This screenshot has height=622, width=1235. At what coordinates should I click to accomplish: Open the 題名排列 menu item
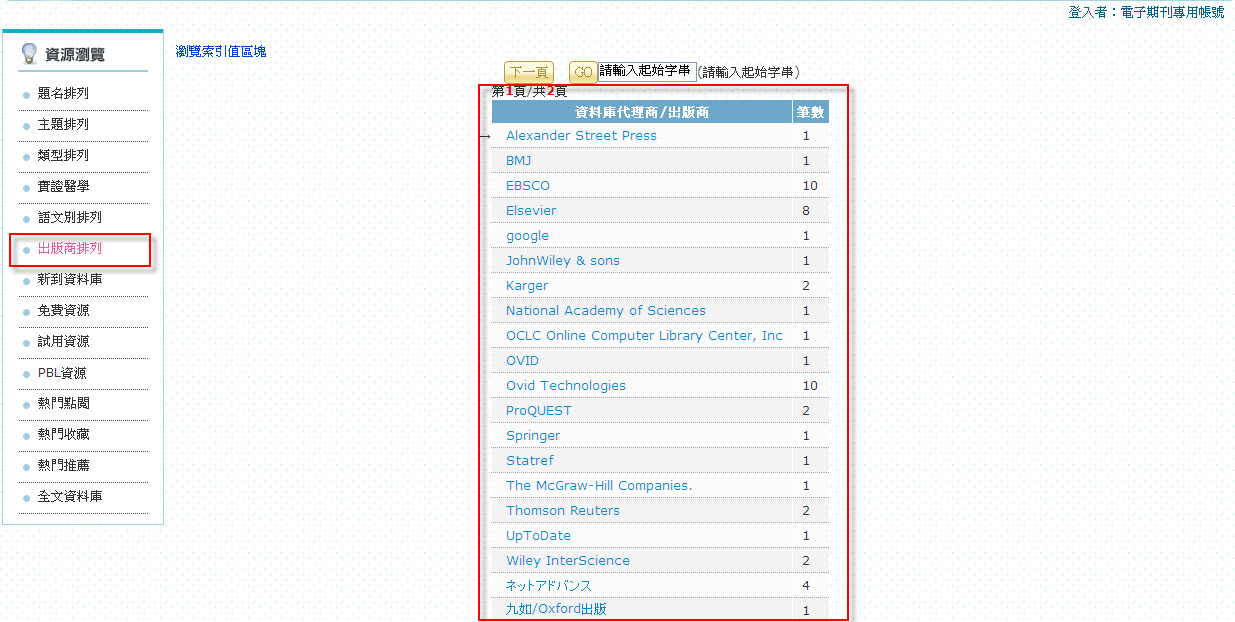63,93
